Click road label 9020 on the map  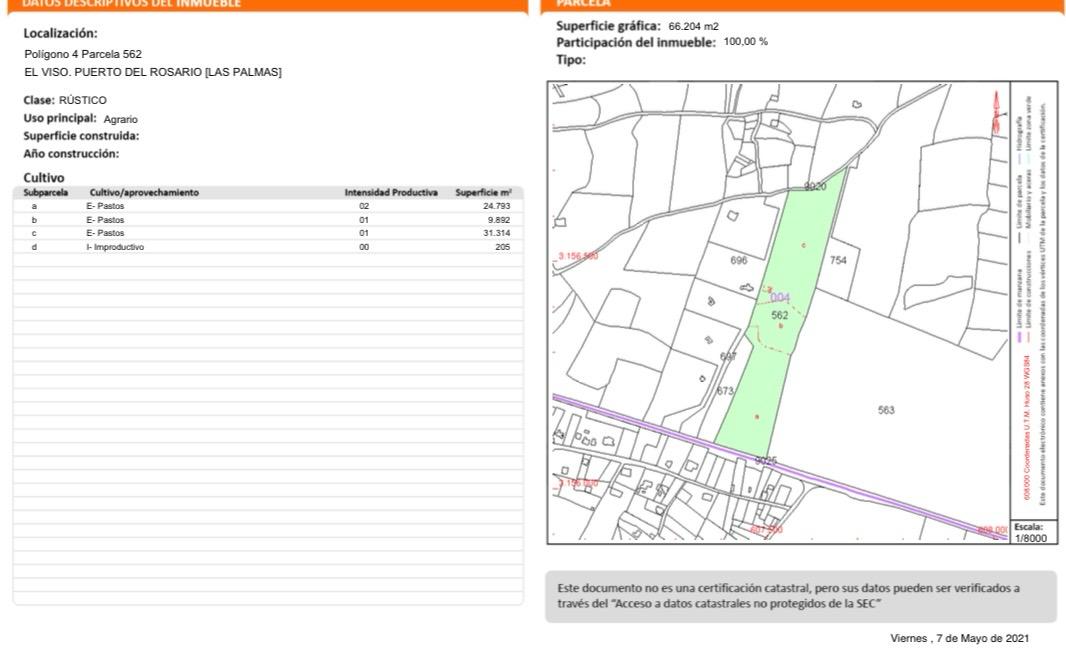tap(815, 187)
